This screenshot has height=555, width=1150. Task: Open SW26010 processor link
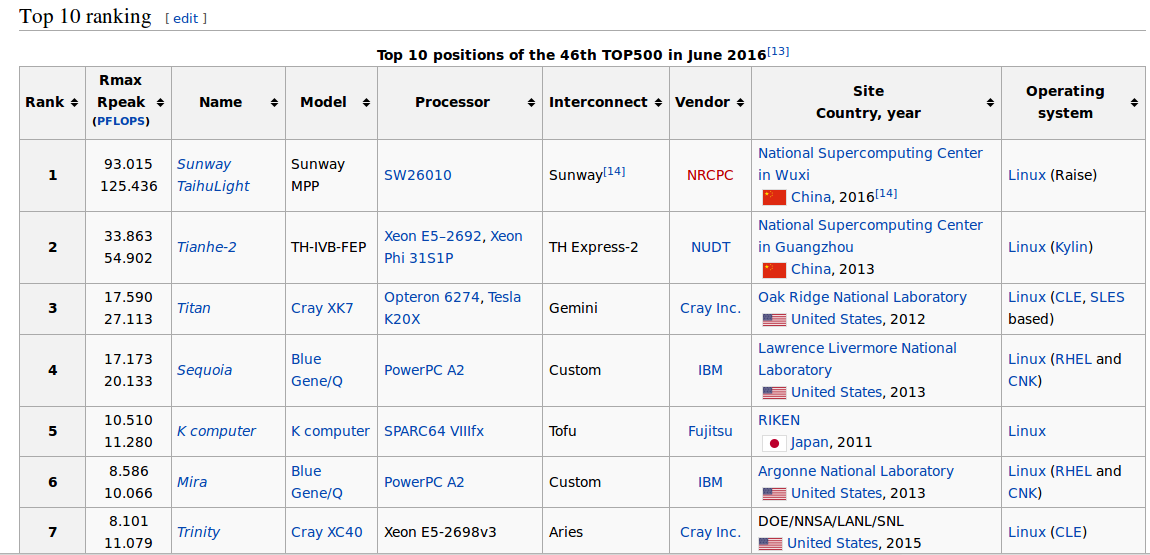click(418, 175)
